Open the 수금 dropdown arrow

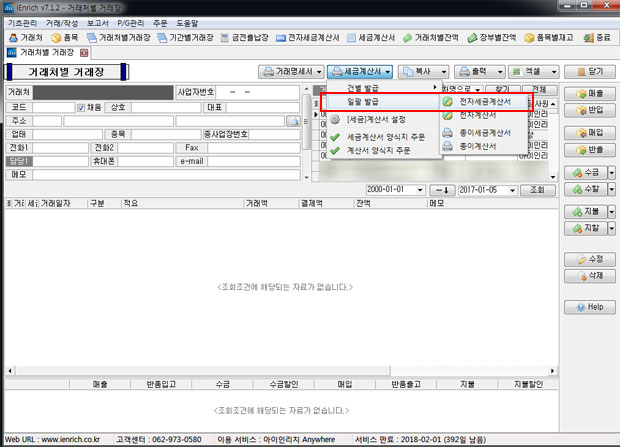[x=610, y=173]
